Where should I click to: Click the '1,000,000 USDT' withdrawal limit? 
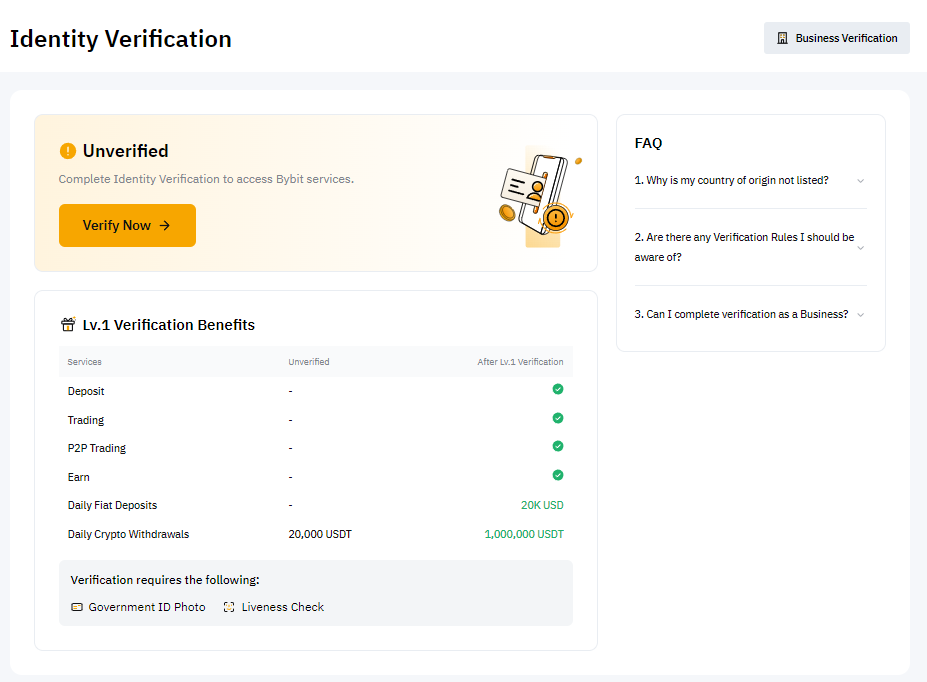click(x=524, y=534)
